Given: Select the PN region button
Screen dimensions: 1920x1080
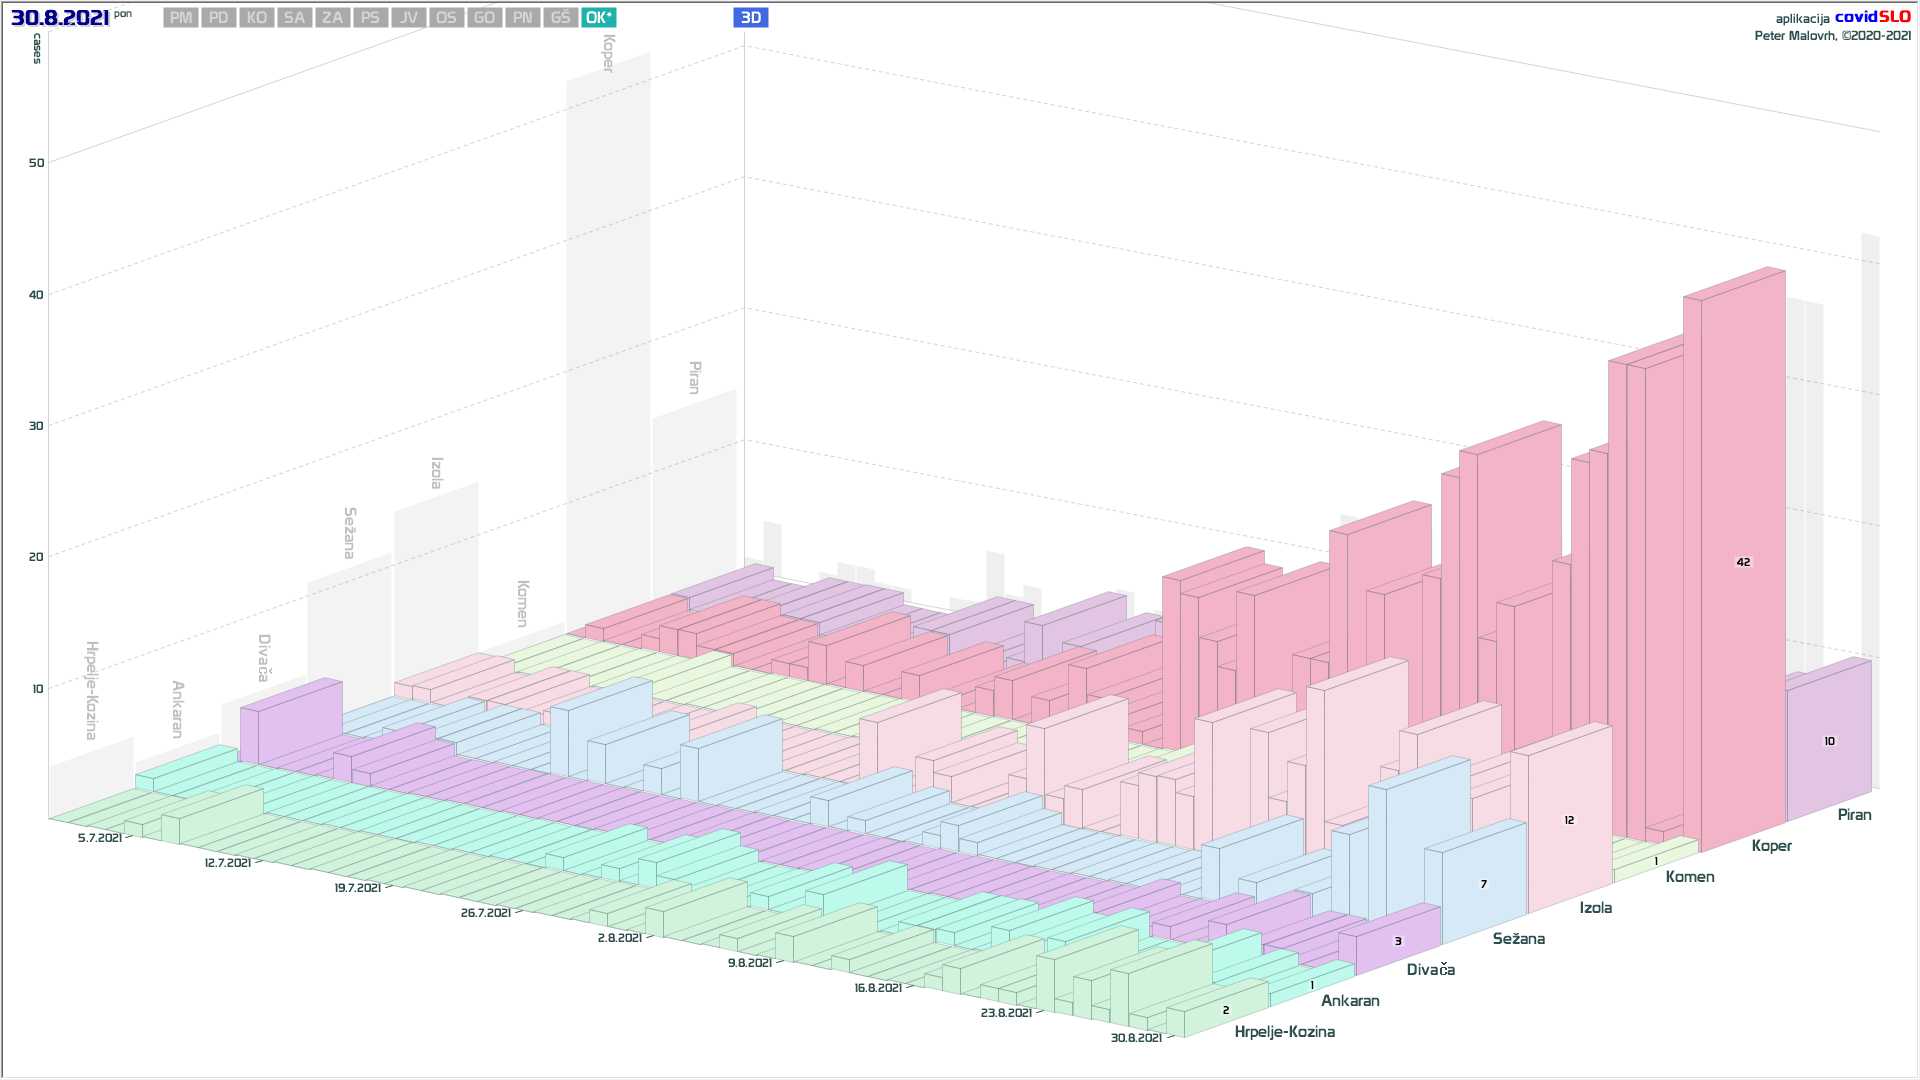Looking at the screenshot, I should (x=523, y=18).
